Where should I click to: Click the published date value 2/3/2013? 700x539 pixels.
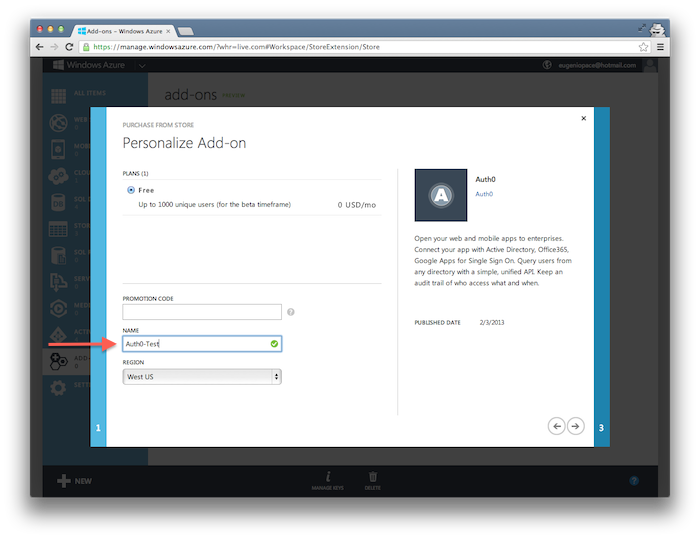[492, 322]
